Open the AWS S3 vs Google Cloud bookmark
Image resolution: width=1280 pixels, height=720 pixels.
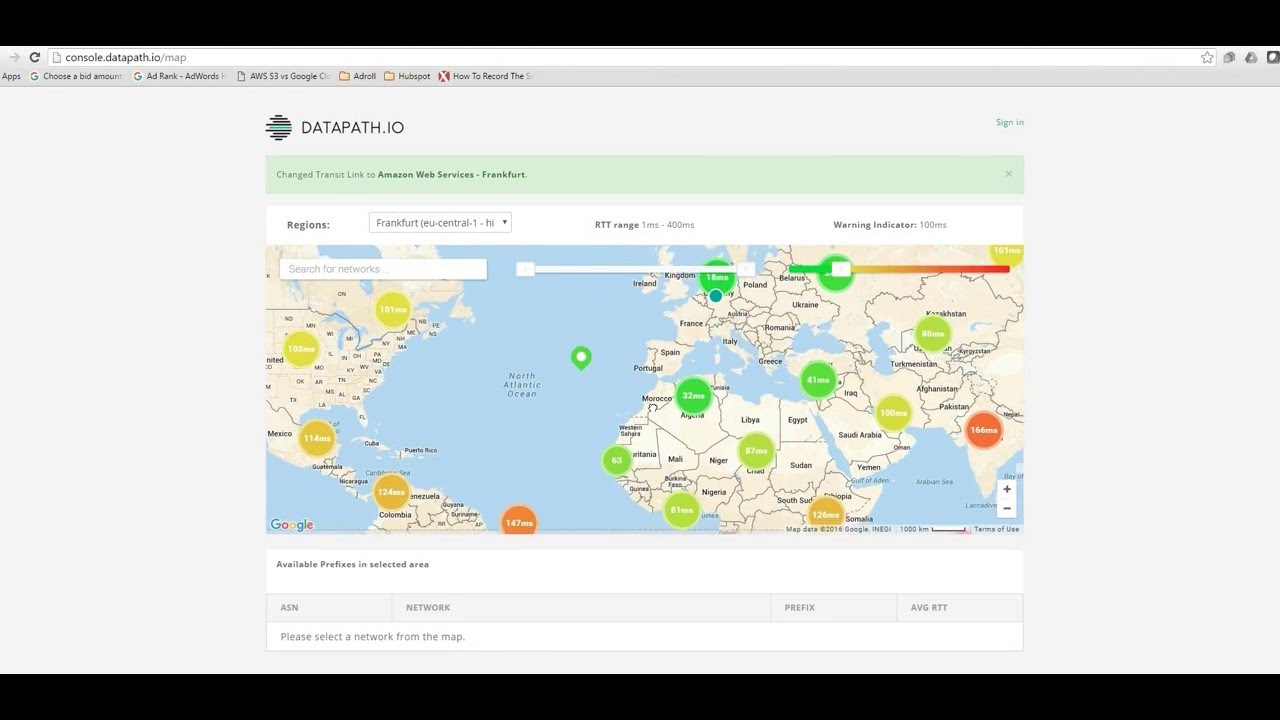click(x=283, y=76)
